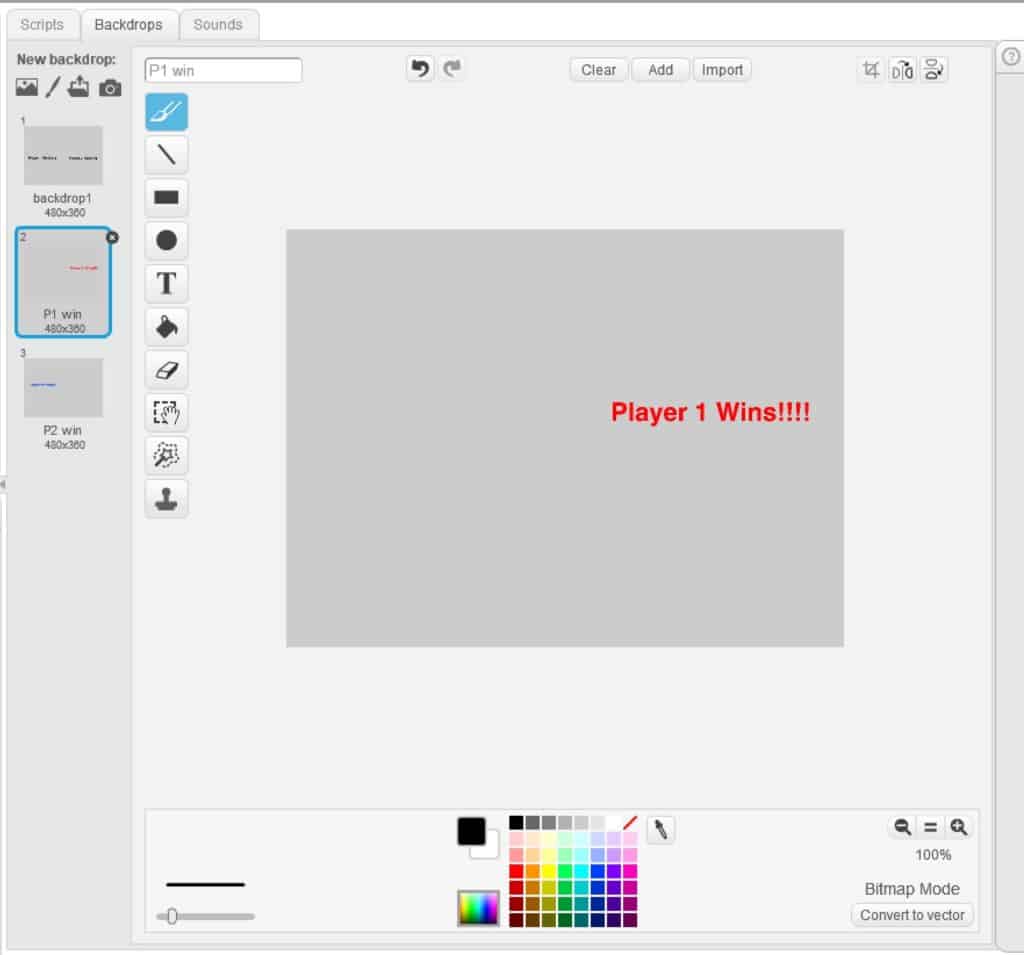
Task: Click the Clear button
Action: [598, 70]
